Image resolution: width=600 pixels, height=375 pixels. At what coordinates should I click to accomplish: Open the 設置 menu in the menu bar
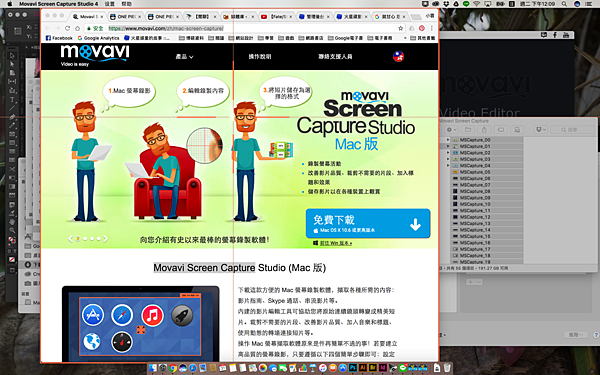coord(110,4)
